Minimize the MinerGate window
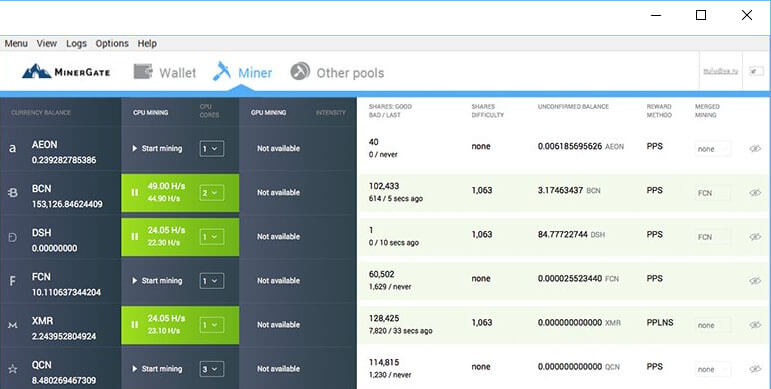Screen dimensions: 771x389 click(x=656, y=15)
